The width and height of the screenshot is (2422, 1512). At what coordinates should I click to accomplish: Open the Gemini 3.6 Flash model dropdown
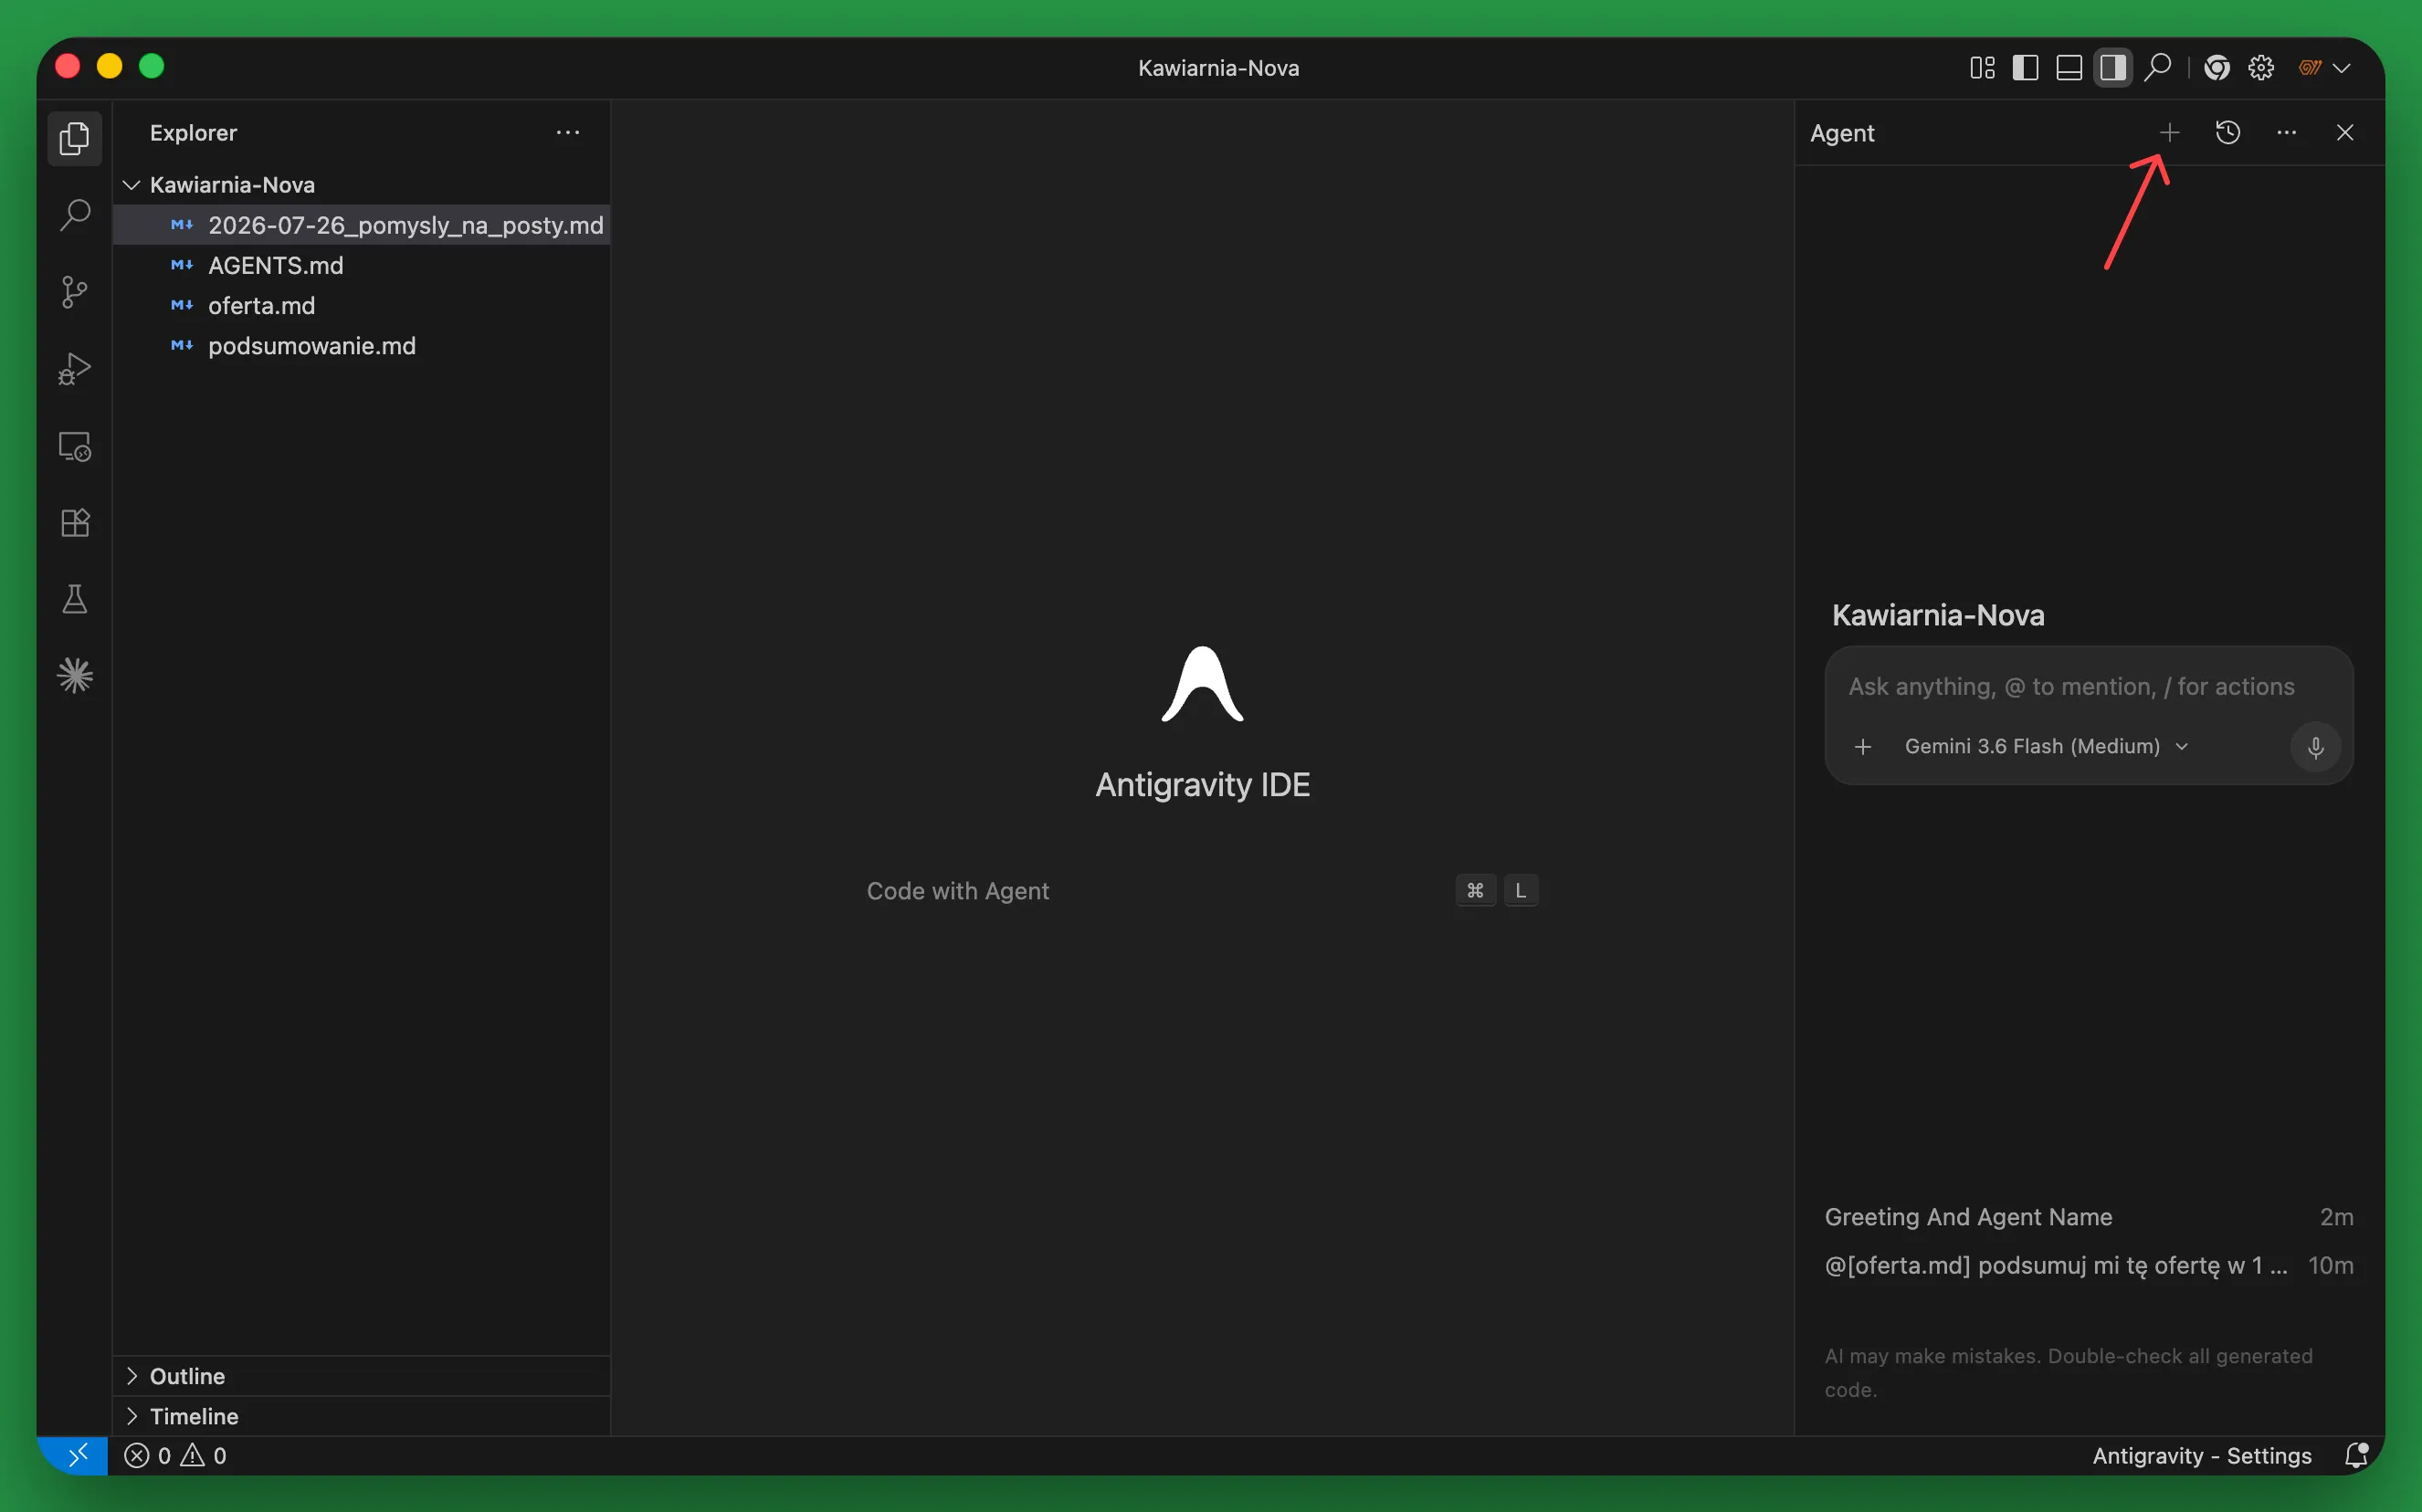coord(2047,747)
